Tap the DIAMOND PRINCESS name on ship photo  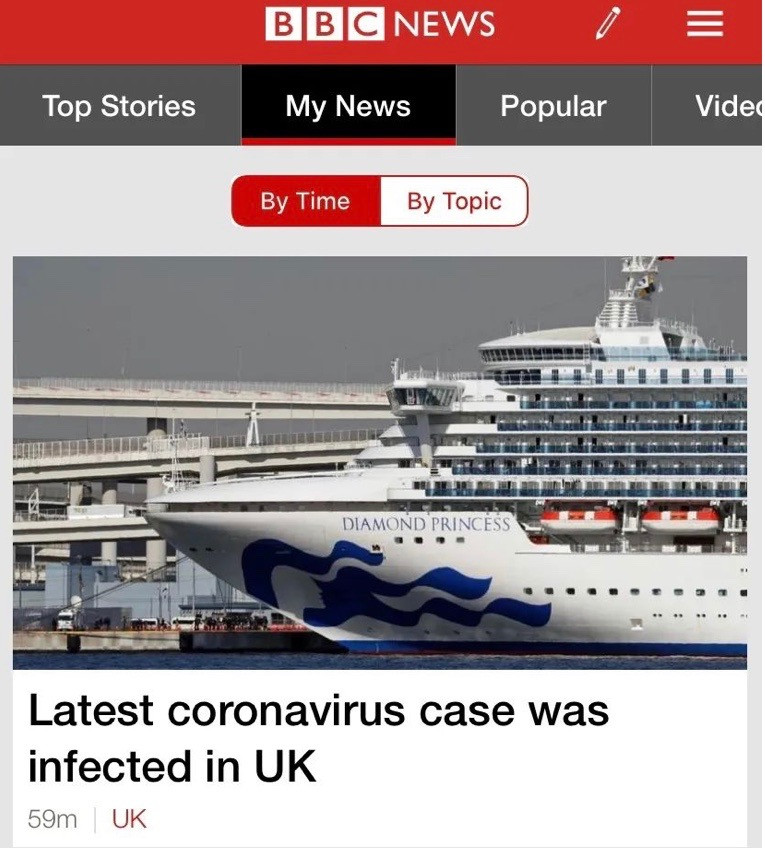click(x=426, y=524)
